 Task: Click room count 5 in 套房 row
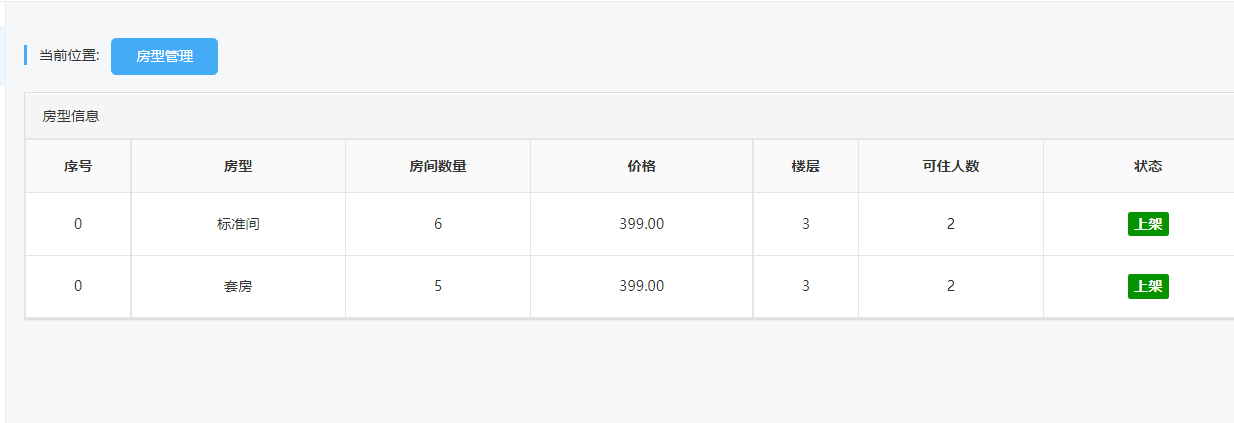(x=438, y=286)
